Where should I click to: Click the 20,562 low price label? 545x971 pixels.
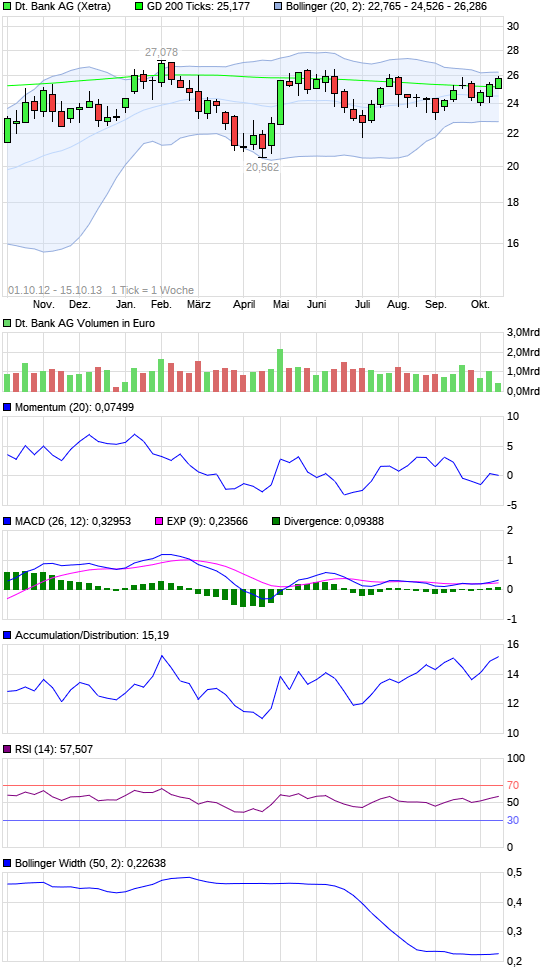[x=263, y=167]
